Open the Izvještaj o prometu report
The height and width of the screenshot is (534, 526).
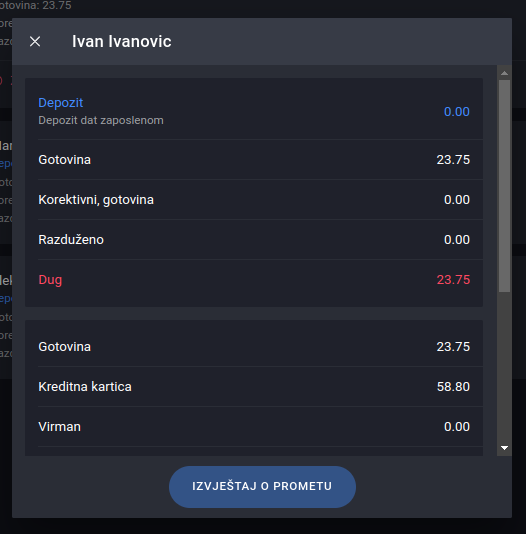point(262,487)
